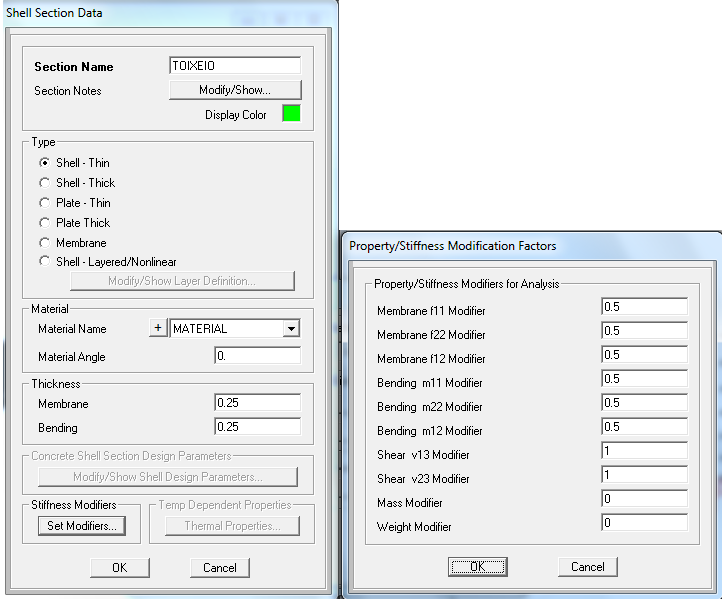Open the Material Name dropdown arrow
Screen dimensions: 722x599
point(291,329)
